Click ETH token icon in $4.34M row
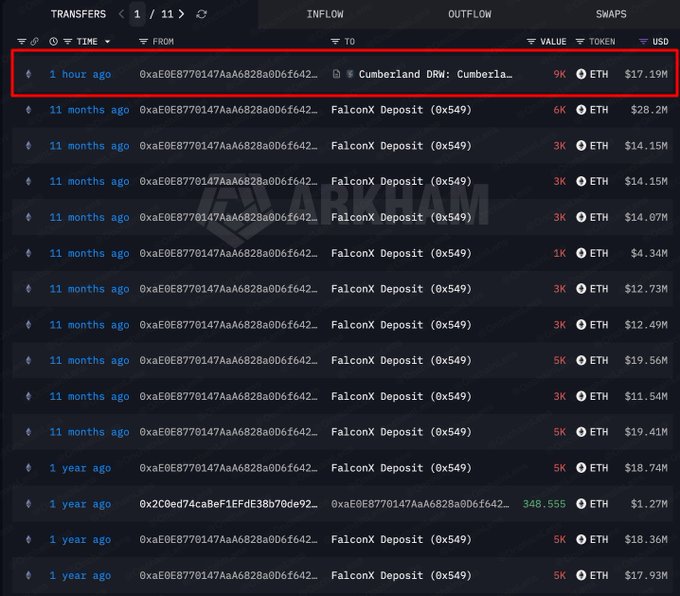The image size is (680, 596). pyautogui.click(x=581, y=253)
